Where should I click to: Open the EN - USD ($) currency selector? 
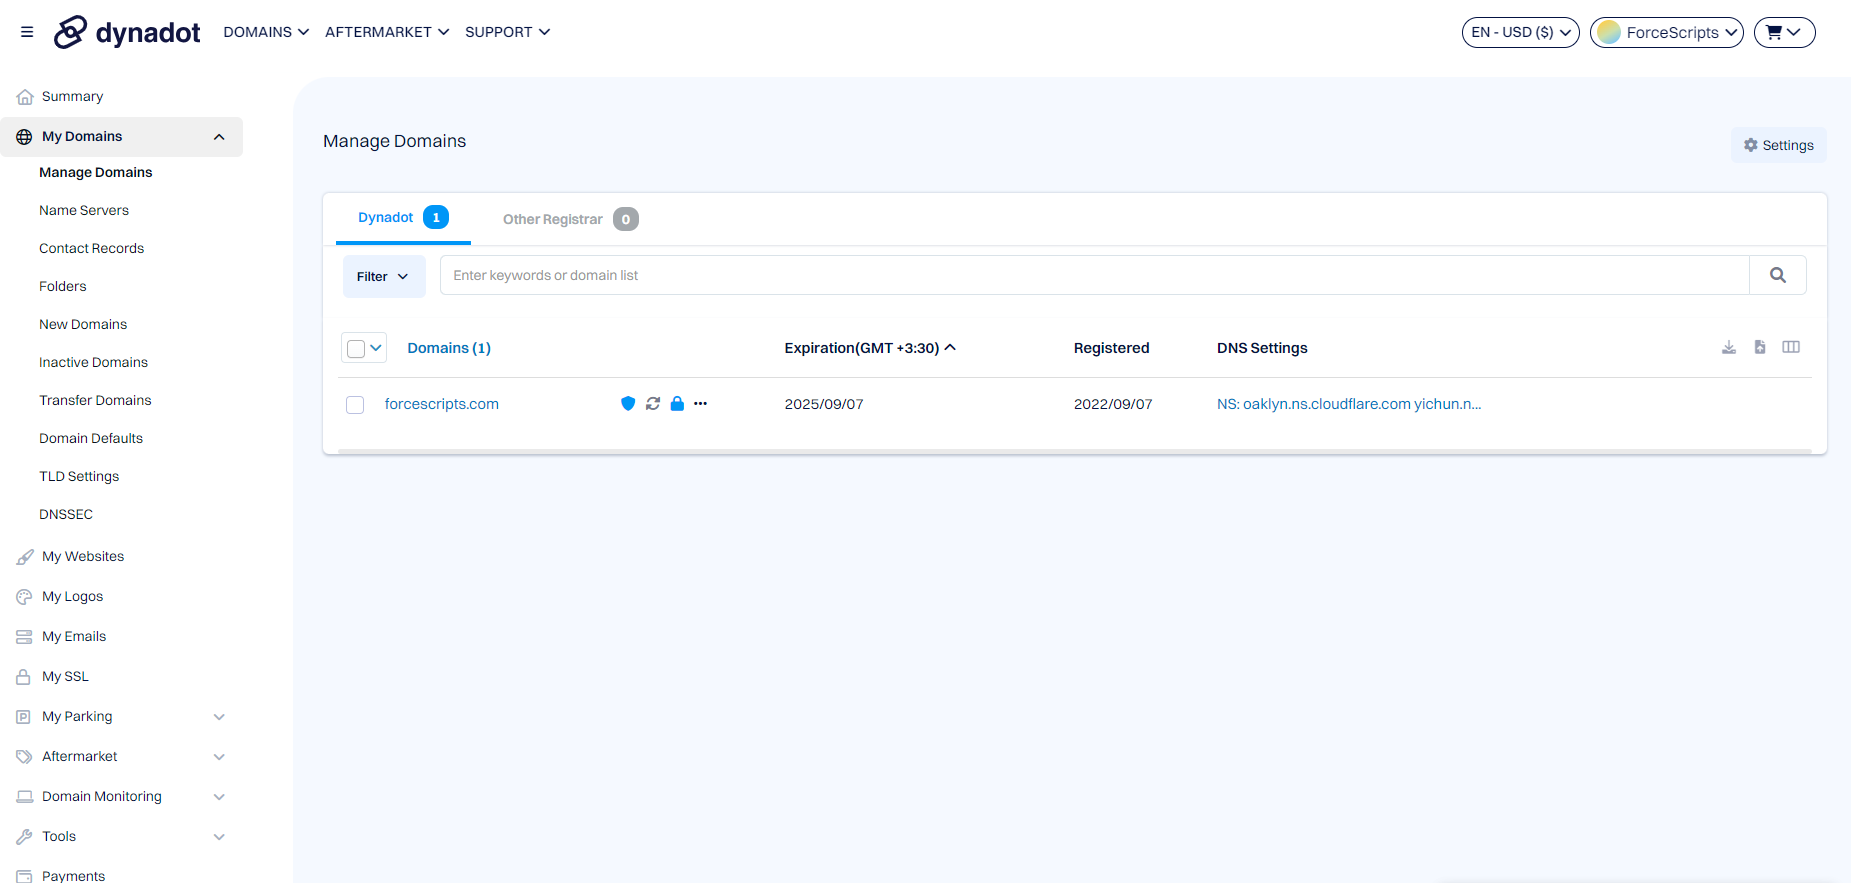tap(1521, 32)
